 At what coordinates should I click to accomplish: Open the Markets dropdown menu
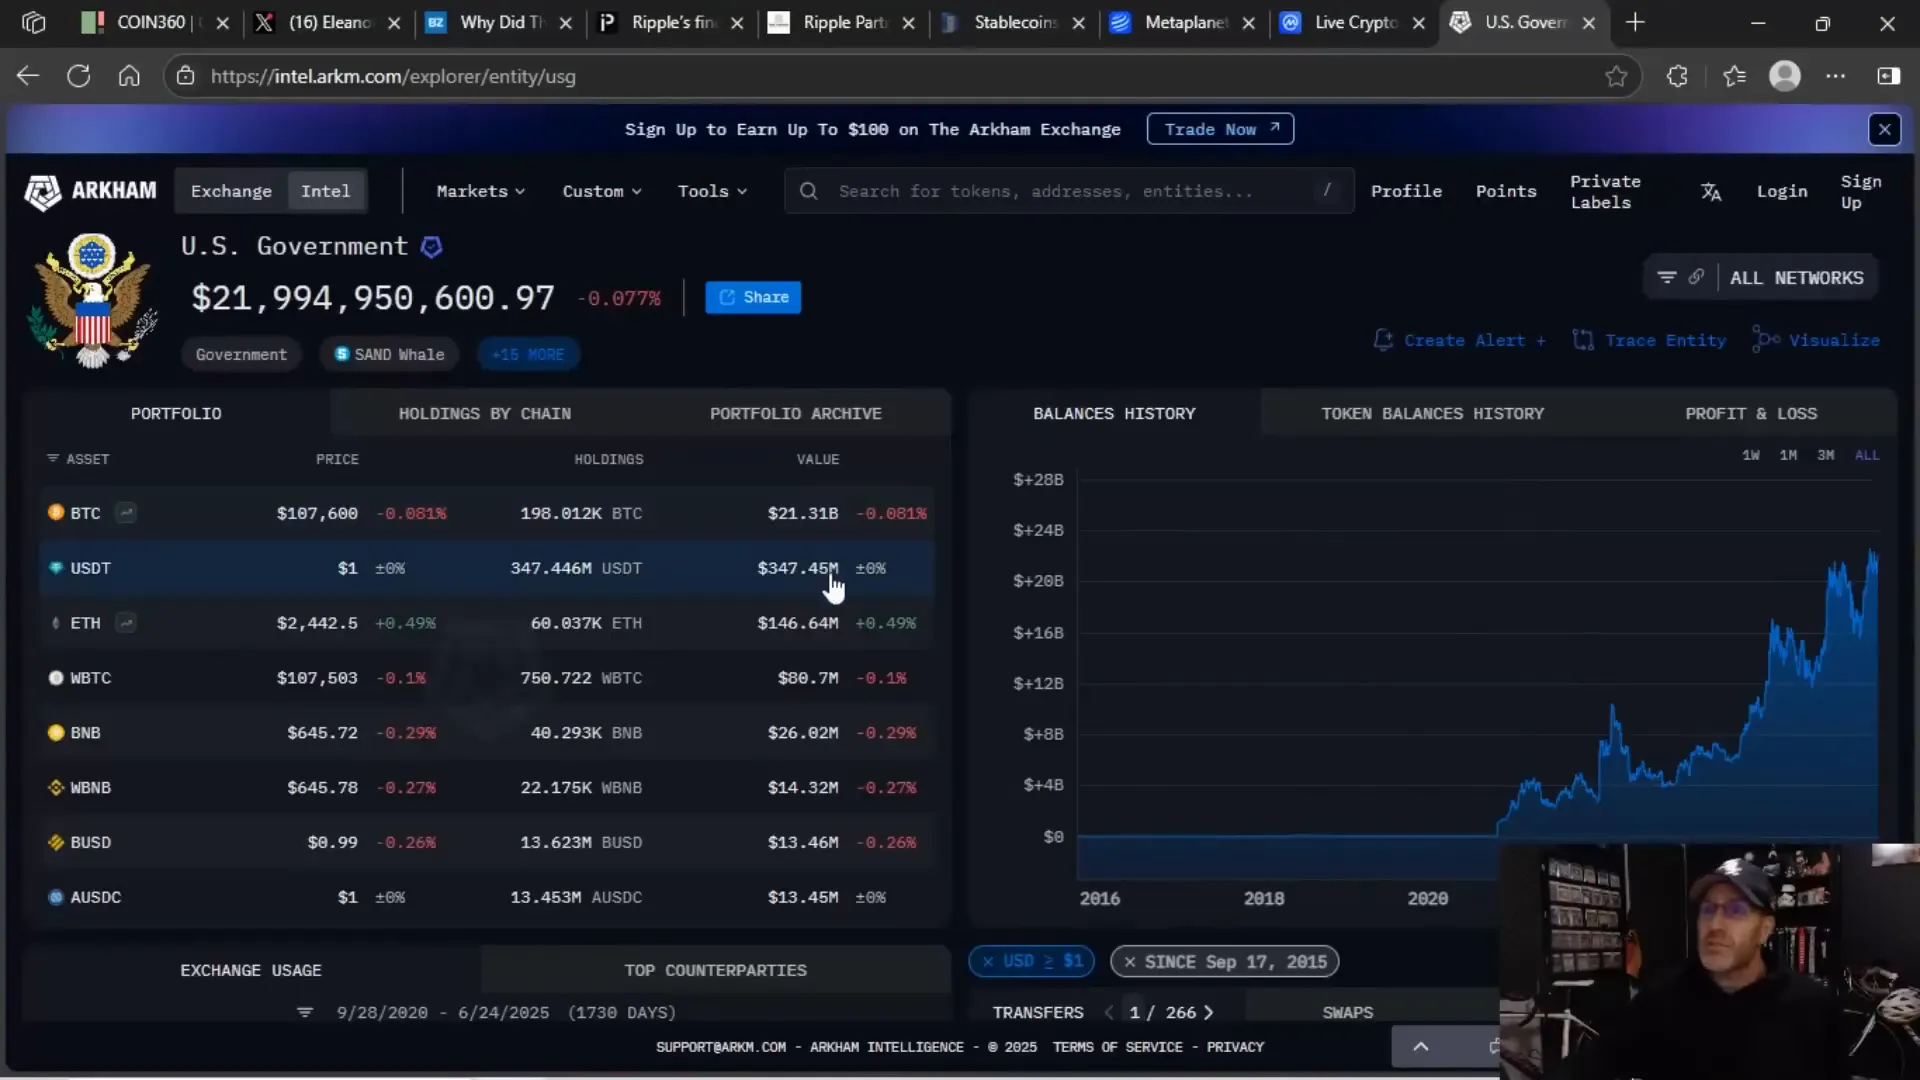click(x=481, y=191)
